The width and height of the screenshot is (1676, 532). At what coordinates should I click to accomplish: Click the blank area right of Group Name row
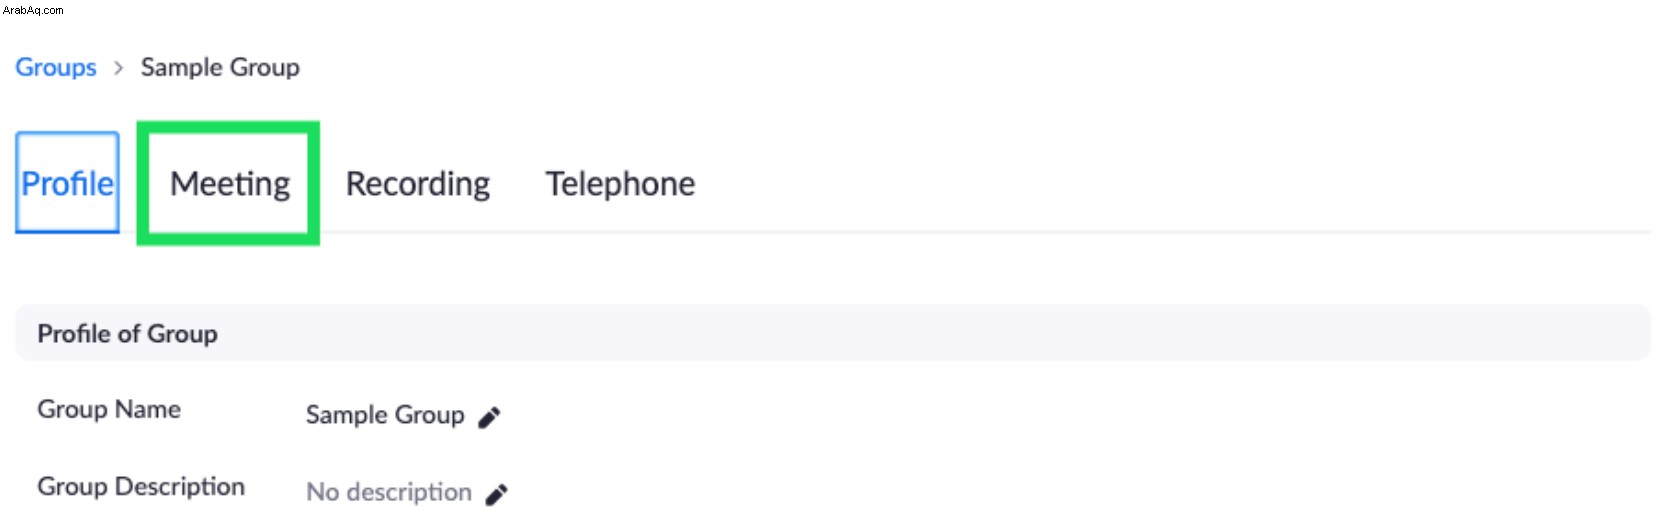[x=1070, y=415]
